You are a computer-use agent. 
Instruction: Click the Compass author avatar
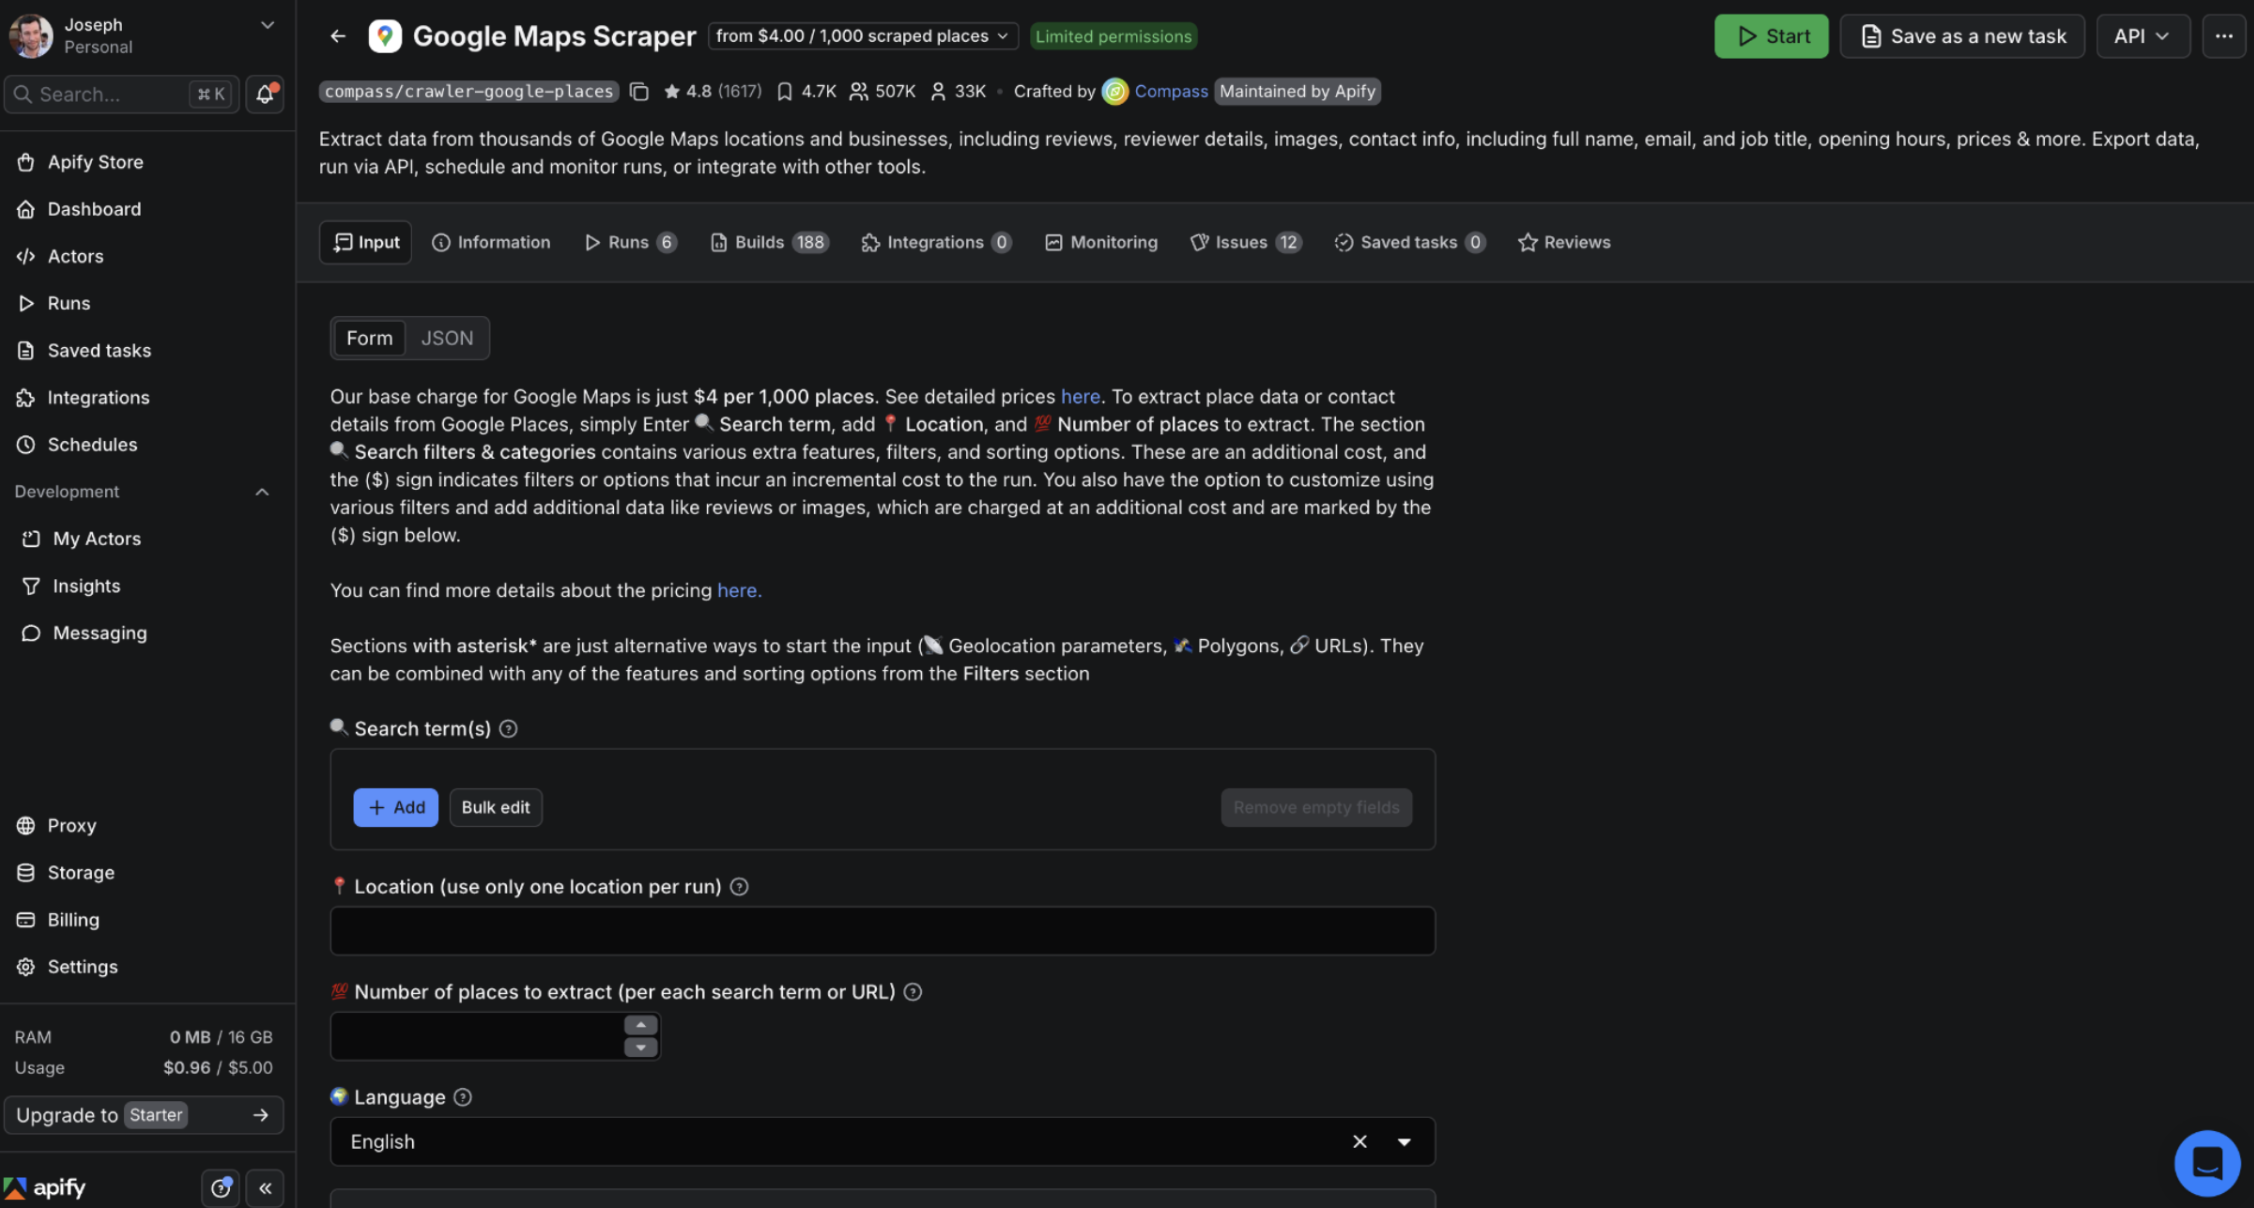1115,91
